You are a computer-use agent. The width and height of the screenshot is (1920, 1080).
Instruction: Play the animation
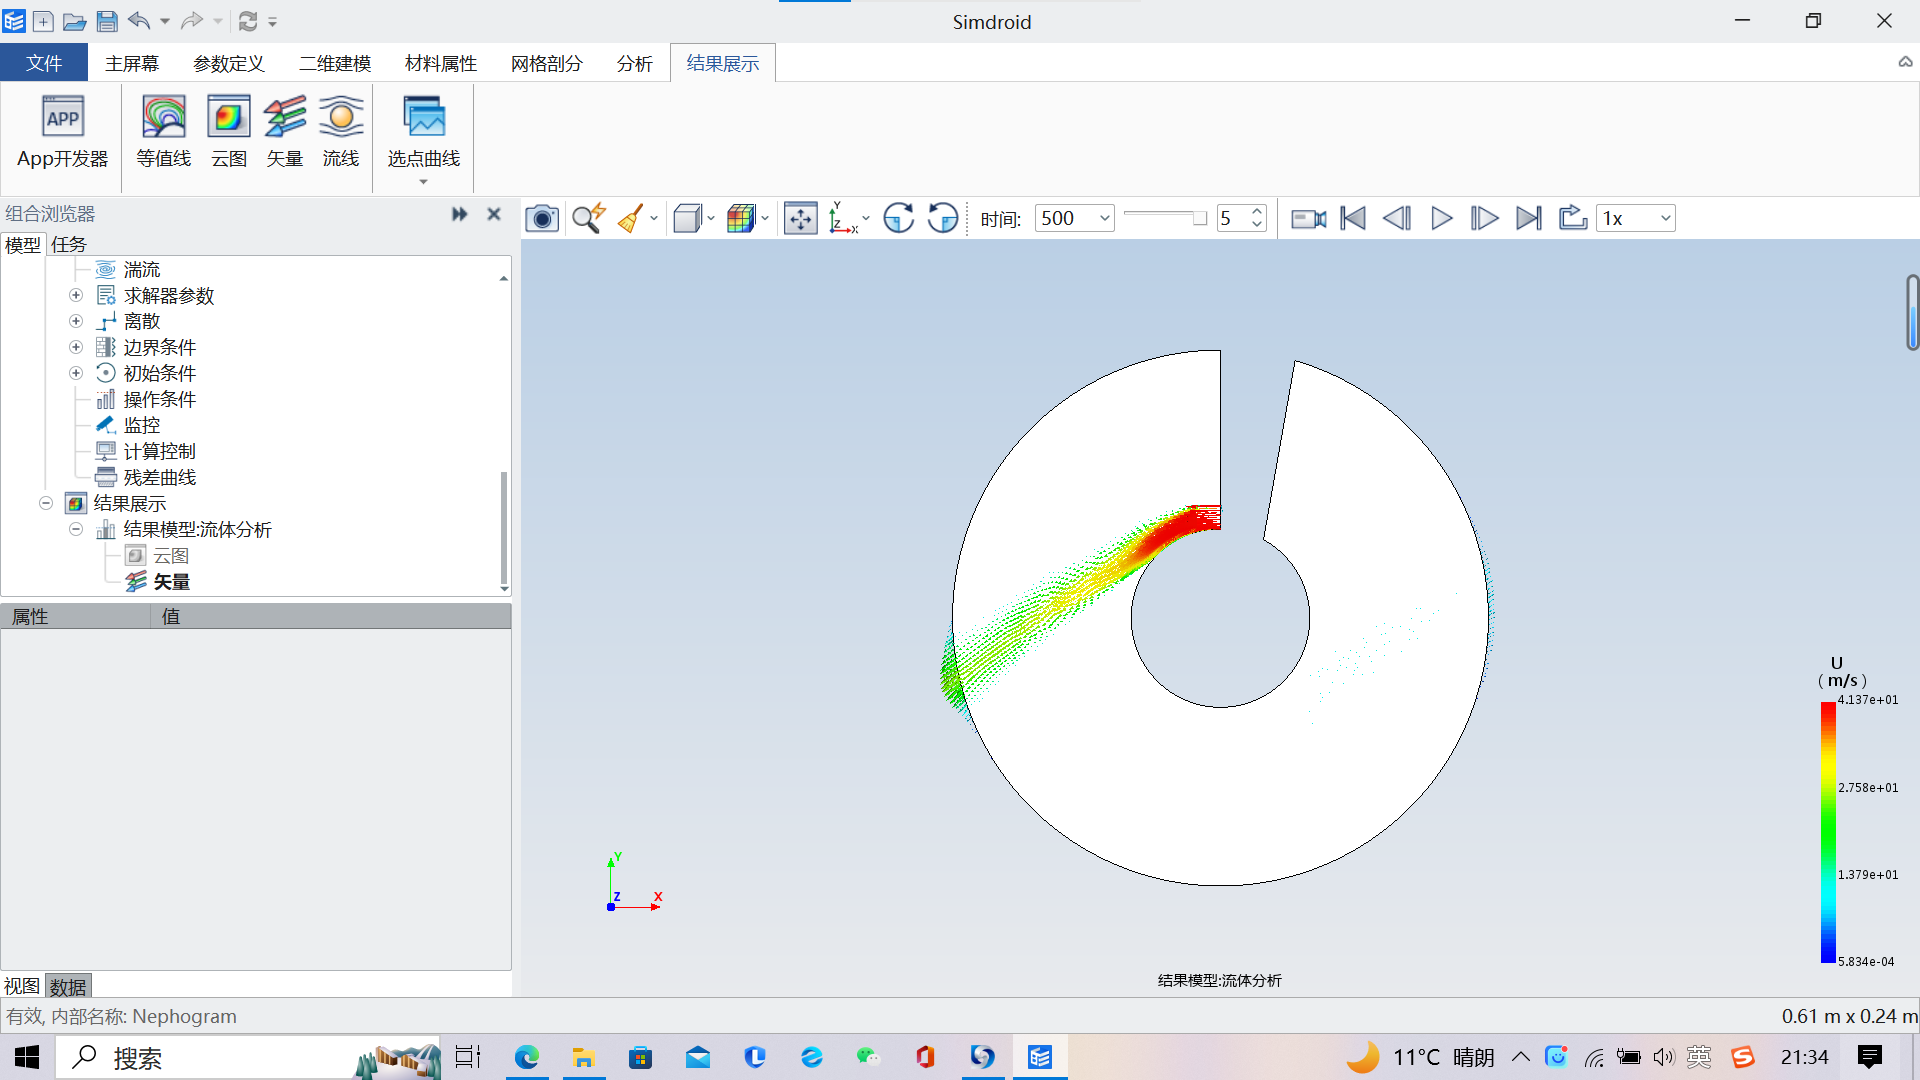(x=1441, y=218)
